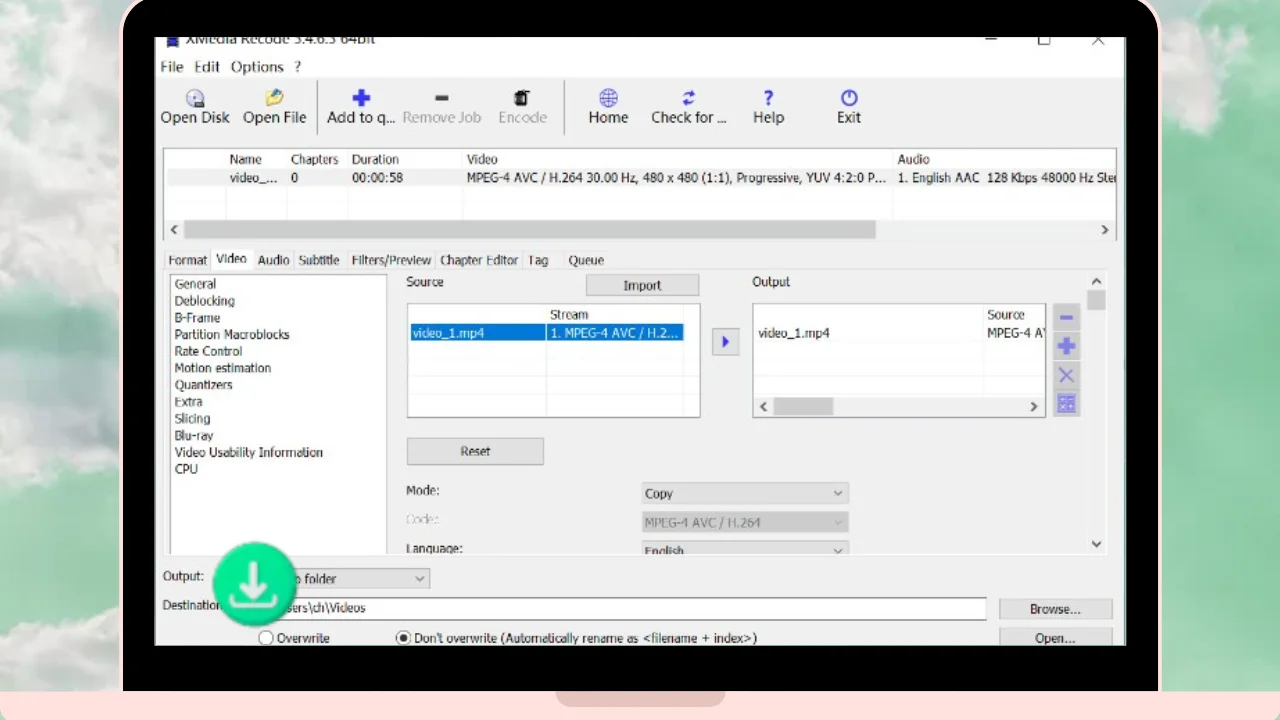Click file list right scroll arrow

tap(1105, 230)
